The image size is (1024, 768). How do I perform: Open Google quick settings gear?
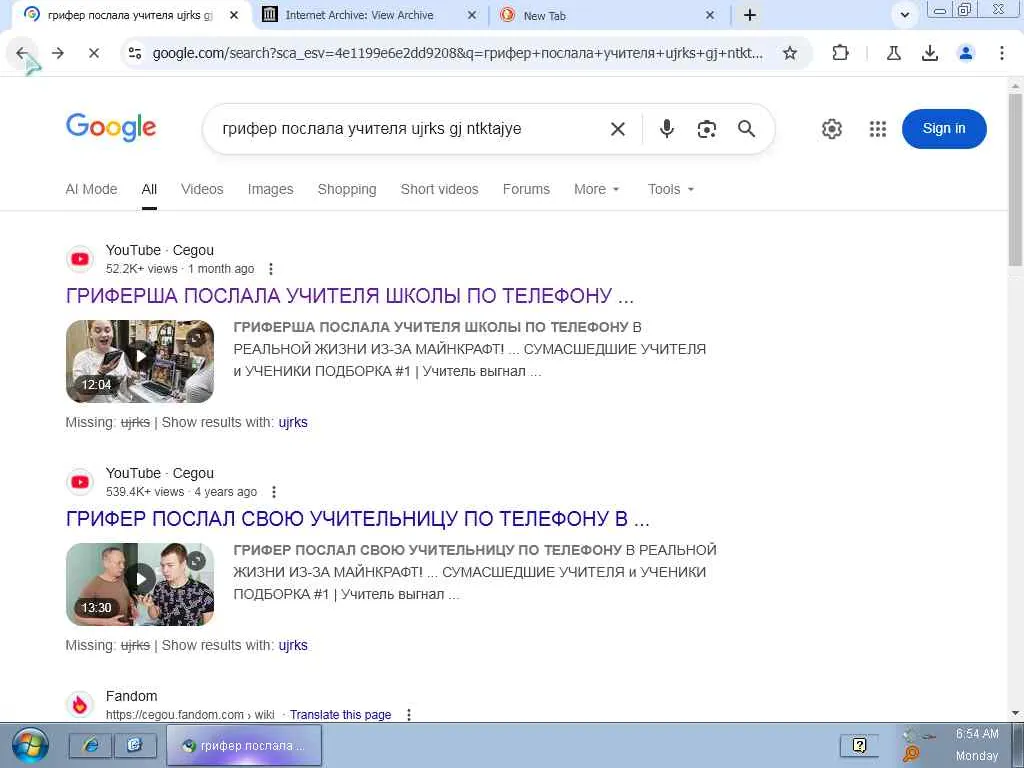[831, 129]
